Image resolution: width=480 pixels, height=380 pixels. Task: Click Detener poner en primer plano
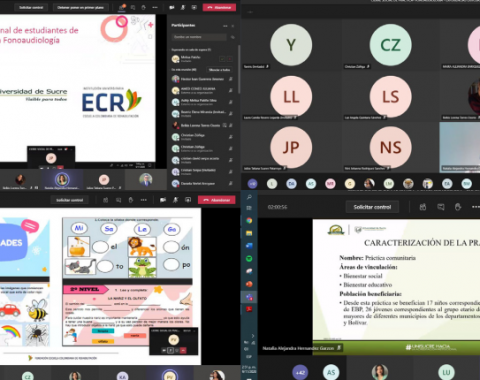point(81,7)
